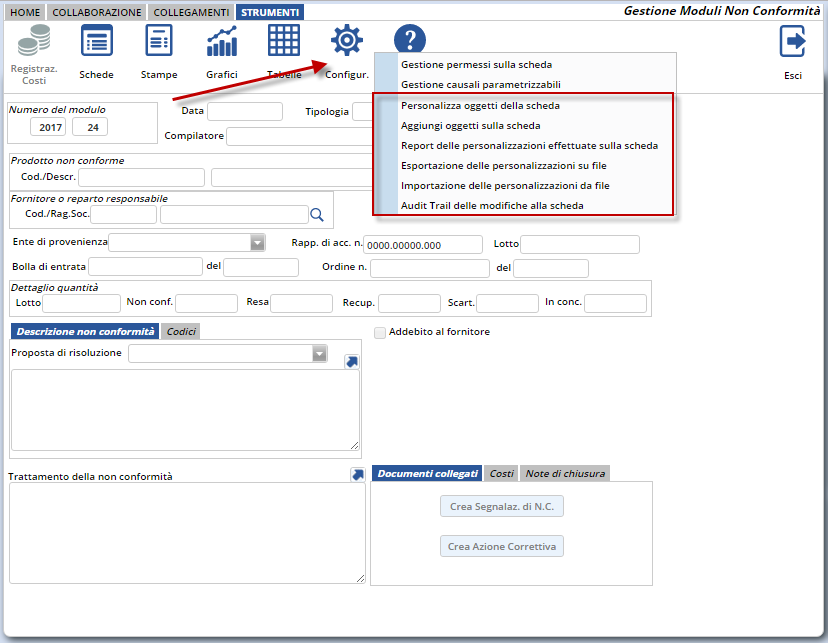Select Personalizza oggetti della scheda menu item

[x=479, y=105]
